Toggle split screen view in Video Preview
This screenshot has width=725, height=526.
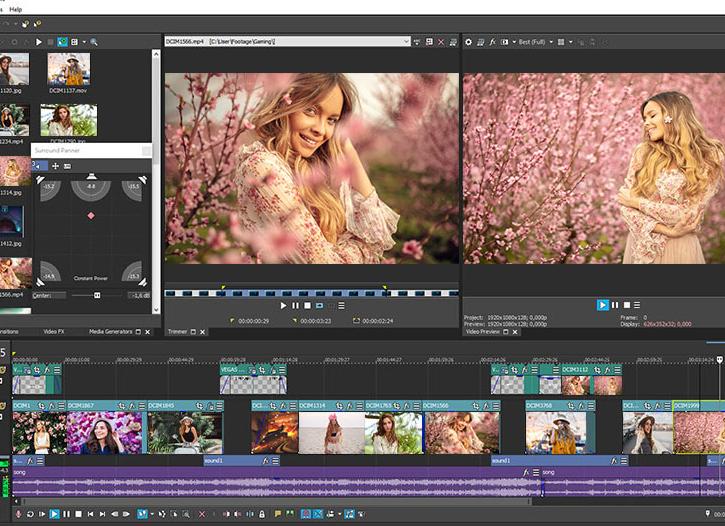[x=504, y=42]
